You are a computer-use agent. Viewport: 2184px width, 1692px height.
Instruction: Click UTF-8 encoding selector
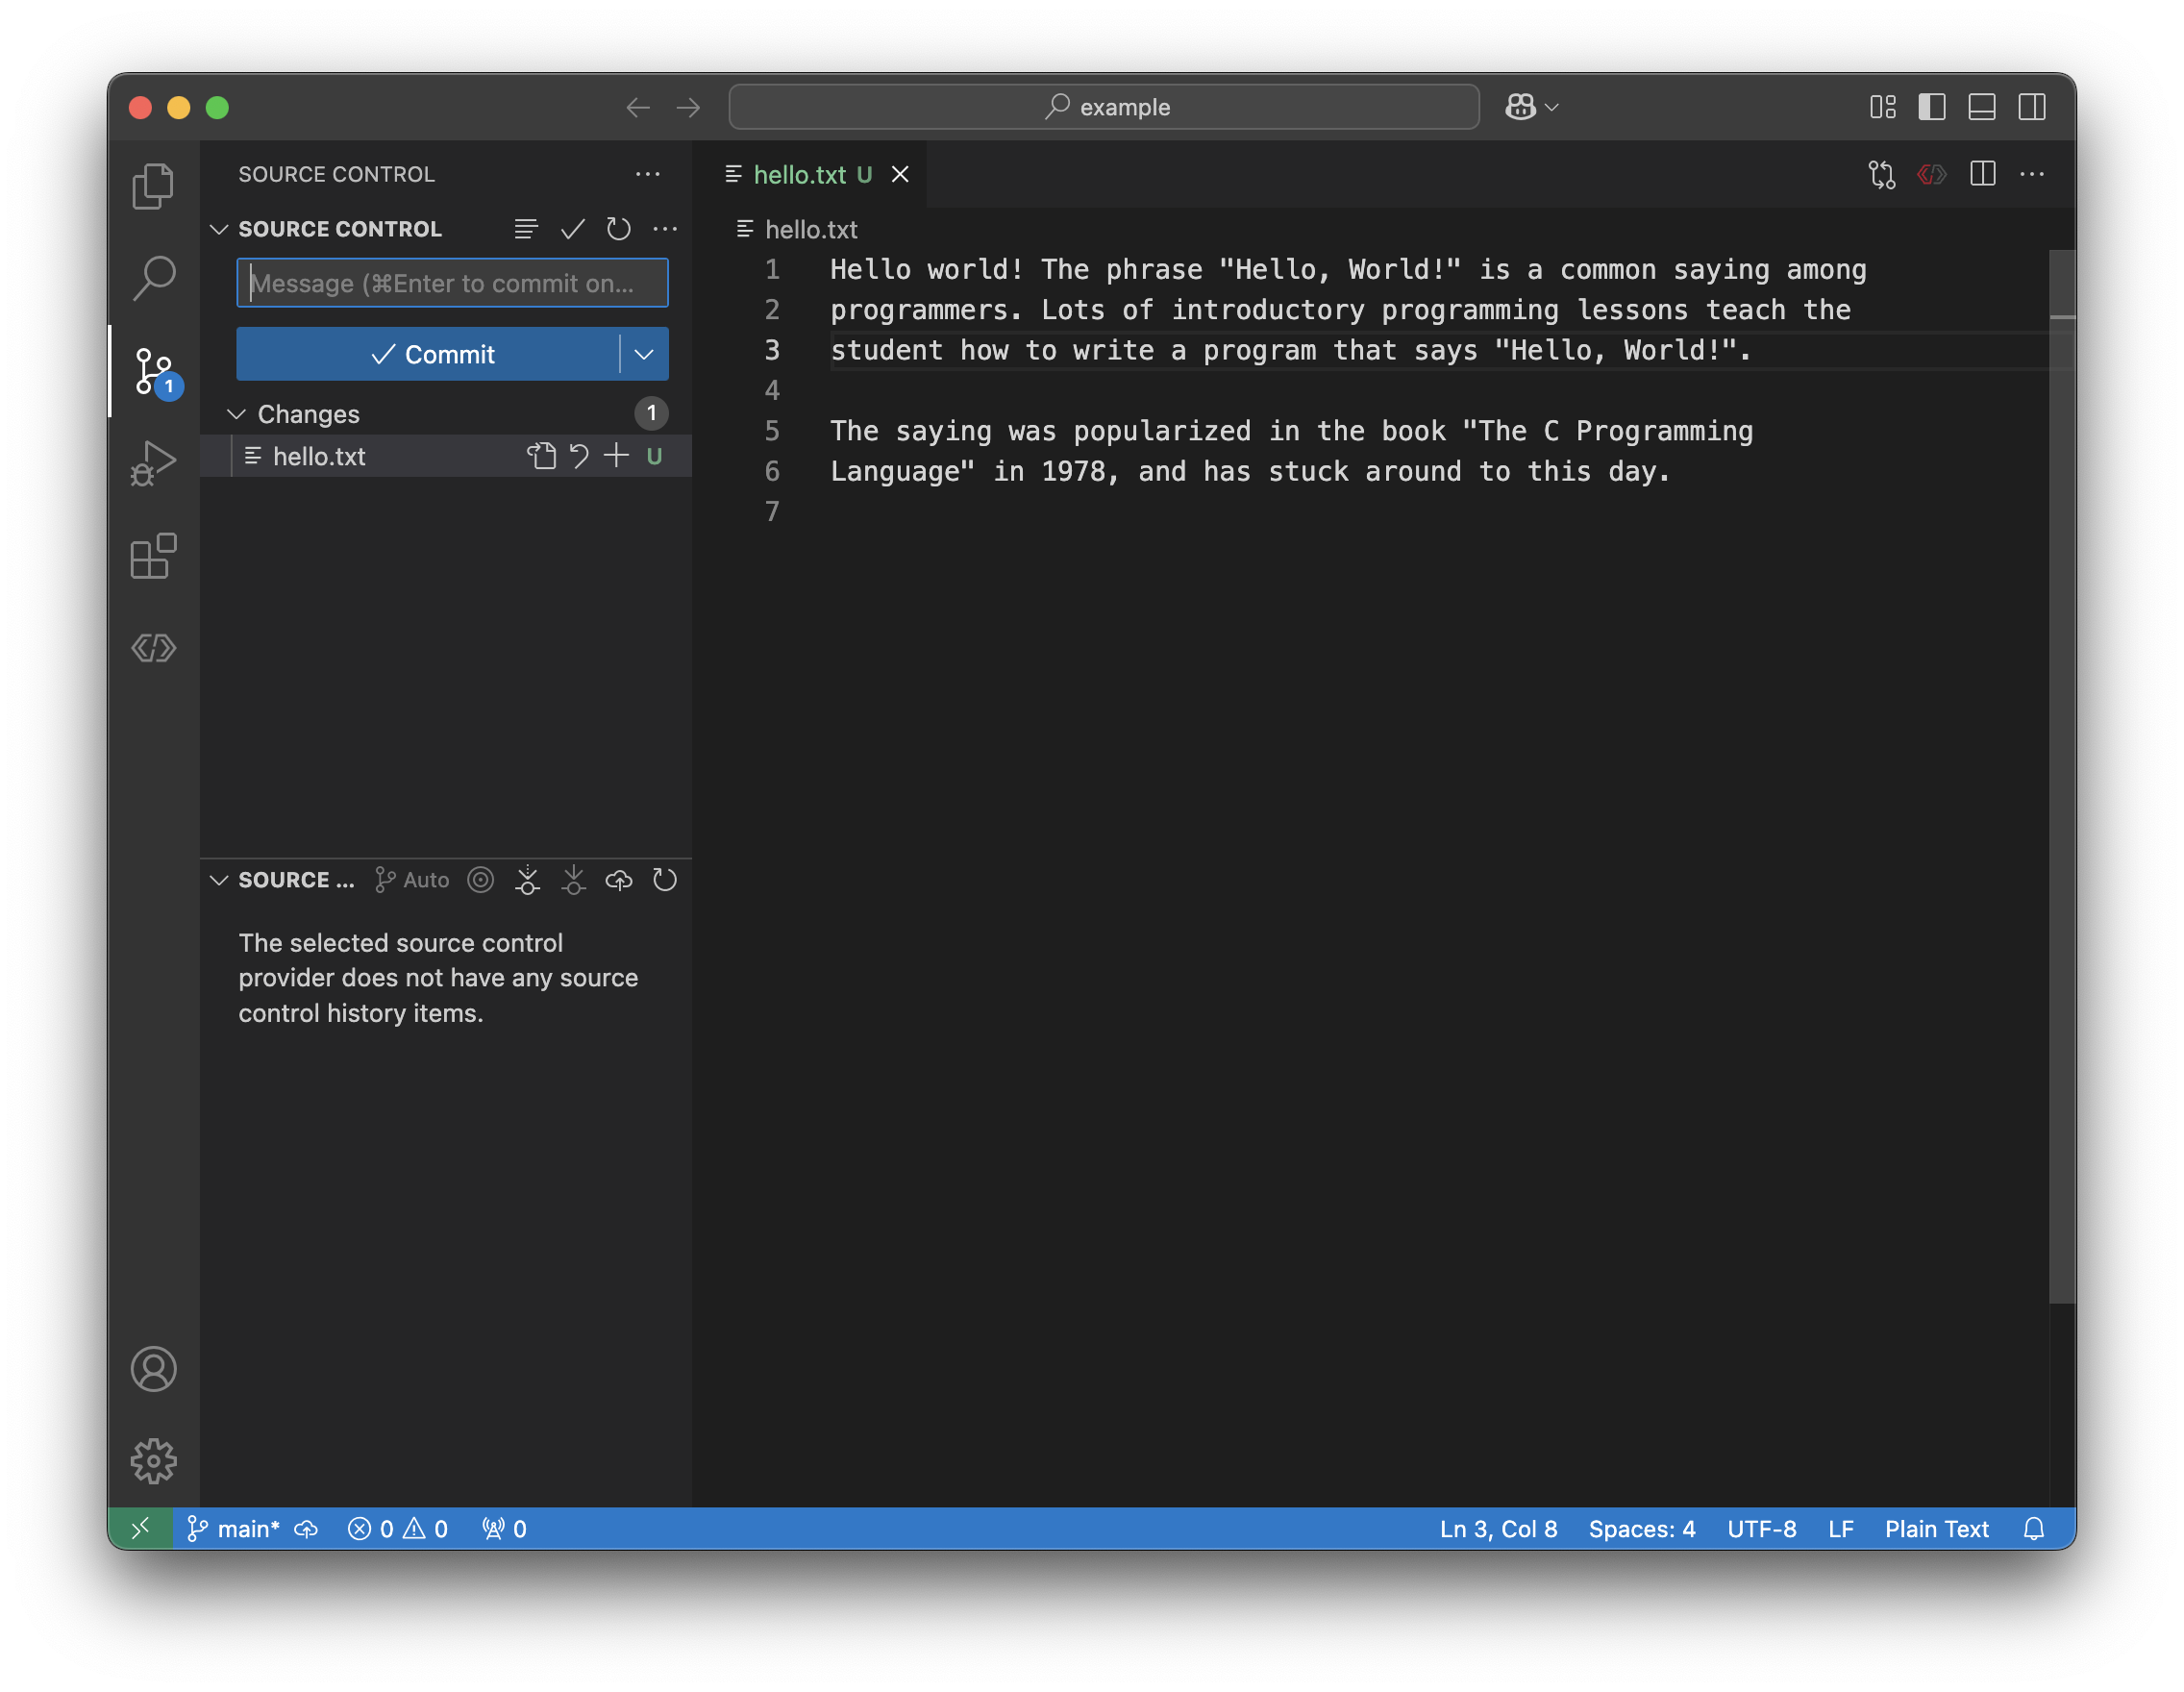click(1761, 1529)
